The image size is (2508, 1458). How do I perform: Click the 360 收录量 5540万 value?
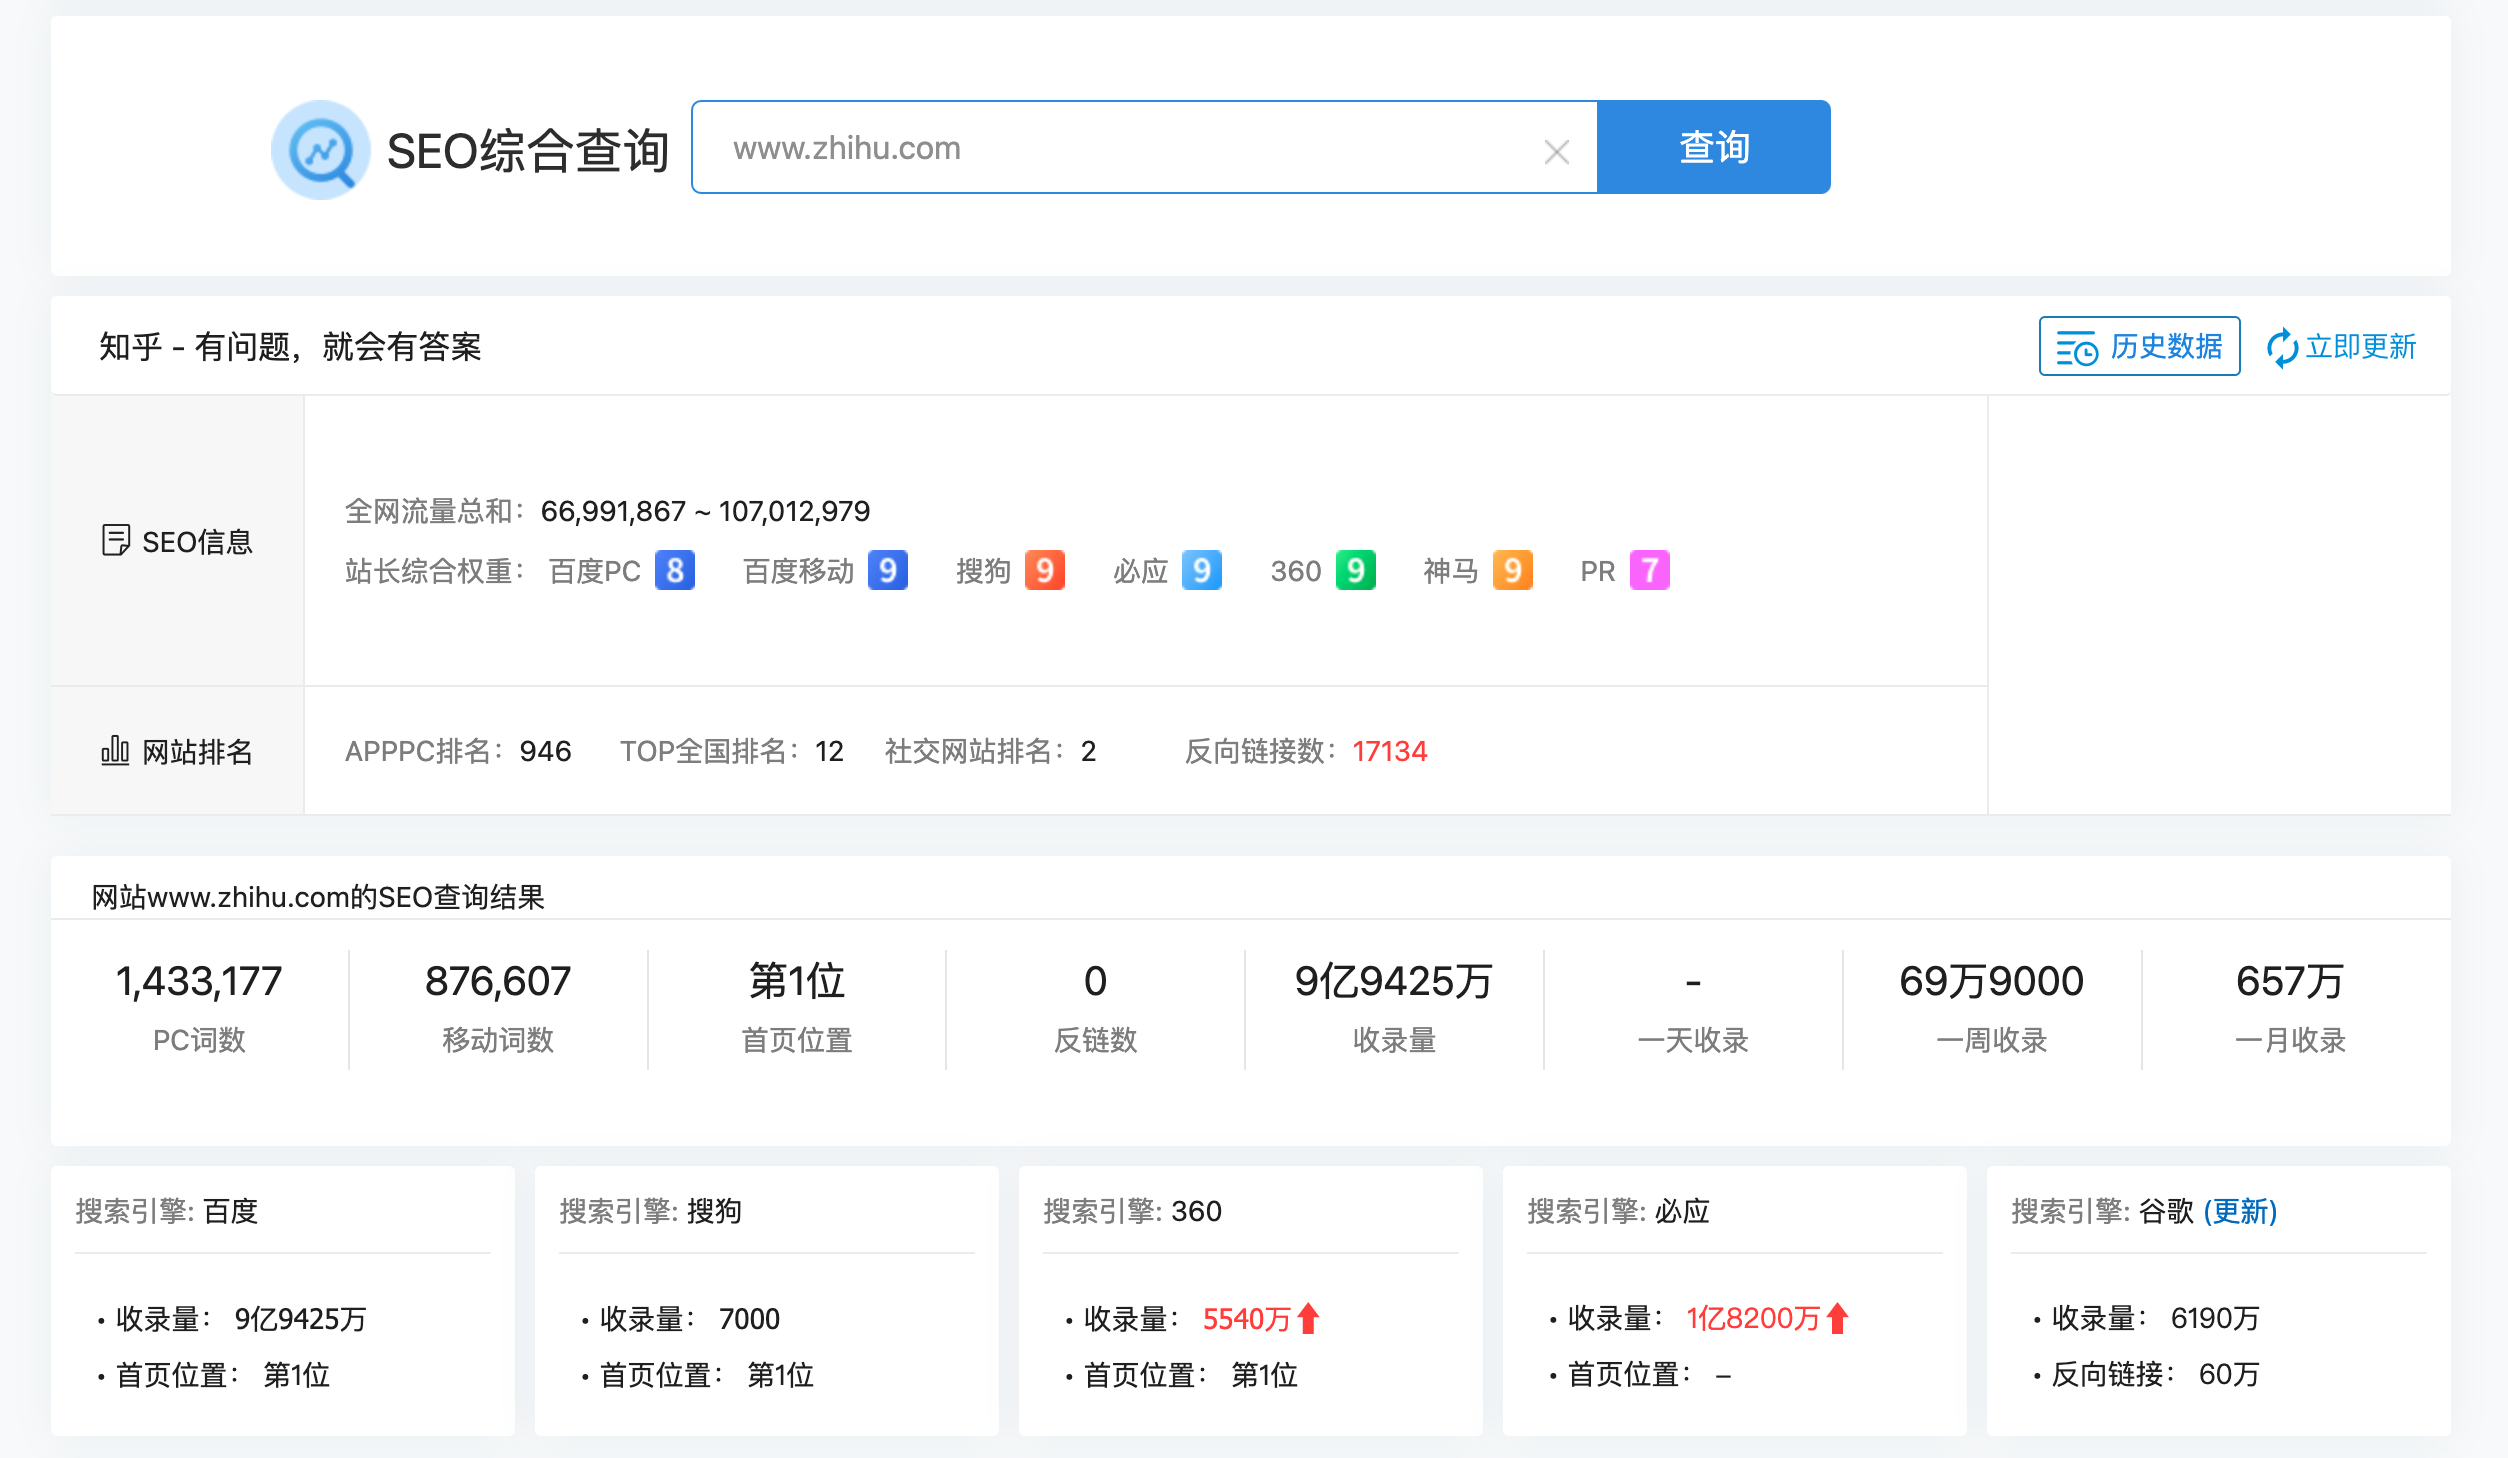pos(1246,1319)
